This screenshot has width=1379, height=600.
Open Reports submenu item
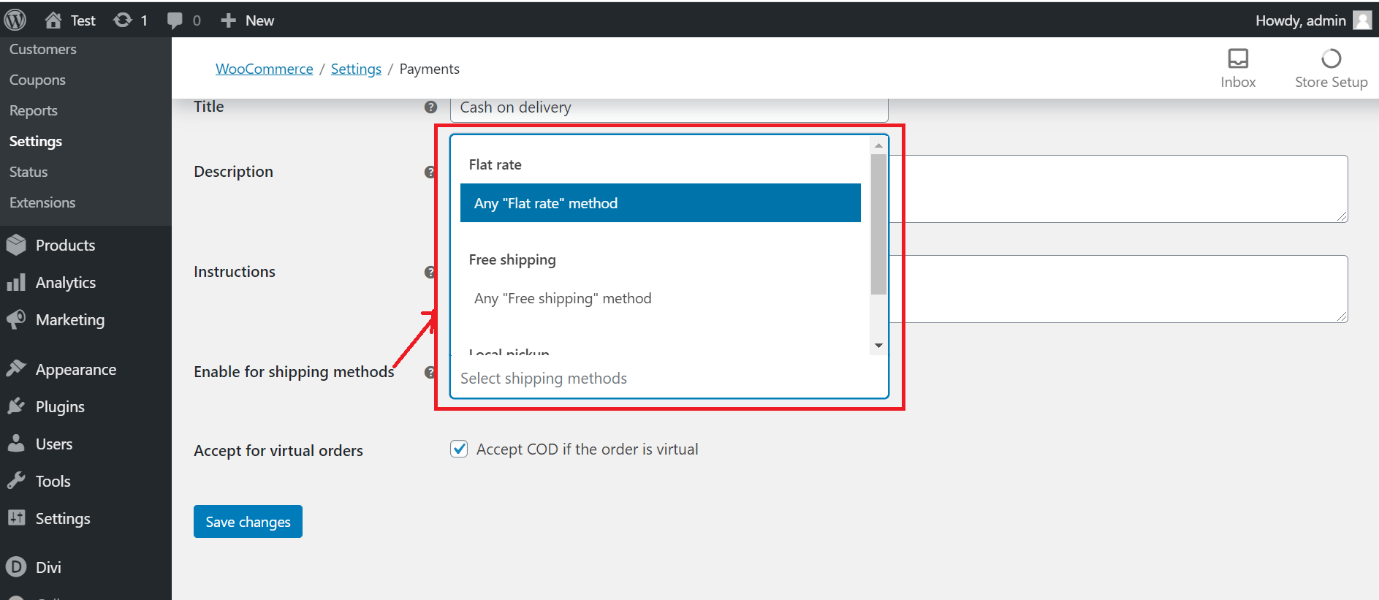click(x=34, y=111)
